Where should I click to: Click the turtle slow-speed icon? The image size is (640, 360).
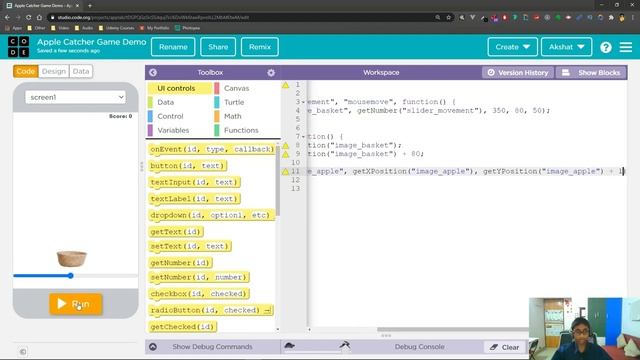click(289, 346)
